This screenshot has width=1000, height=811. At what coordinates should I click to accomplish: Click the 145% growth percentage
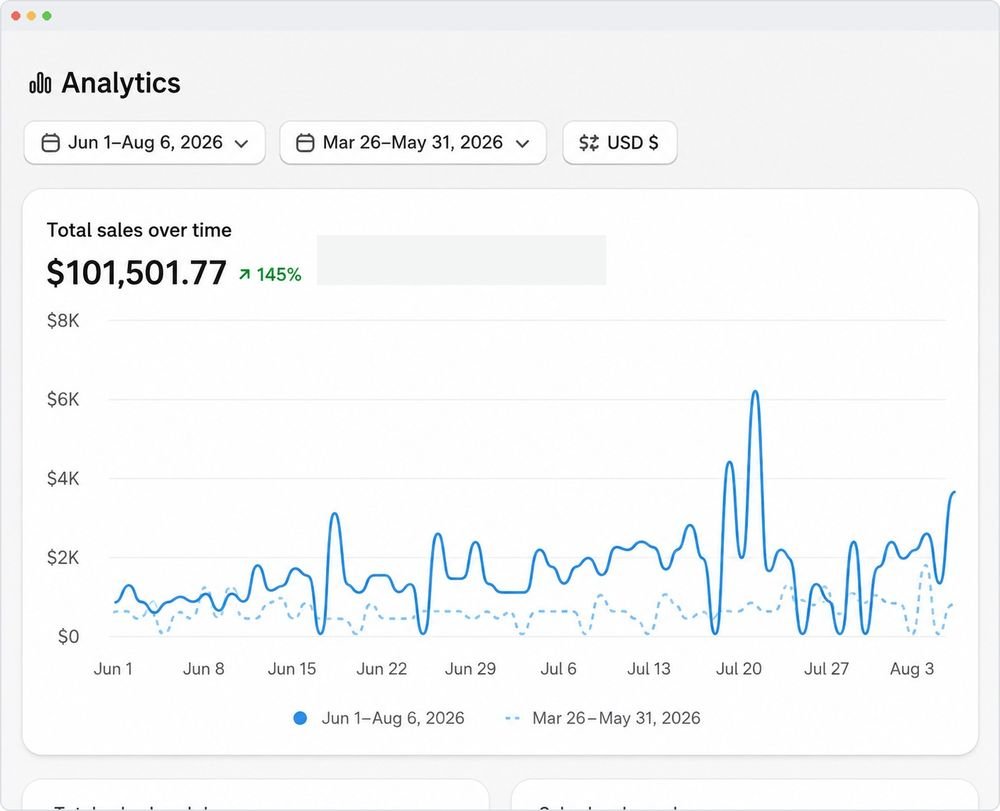point(279,275)
